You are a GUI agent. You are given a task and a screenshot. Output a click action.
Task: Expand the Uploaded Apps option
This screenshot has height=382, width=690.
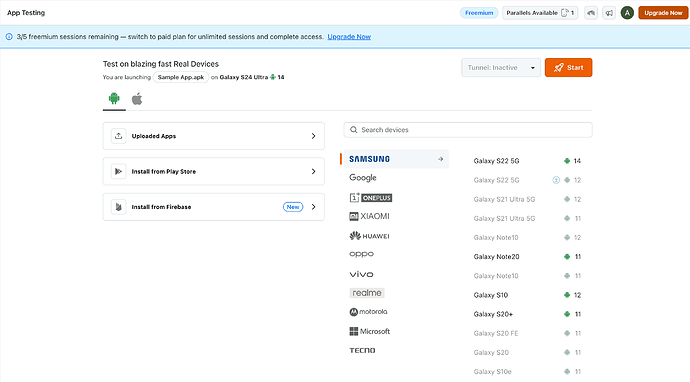coord(213,136)
